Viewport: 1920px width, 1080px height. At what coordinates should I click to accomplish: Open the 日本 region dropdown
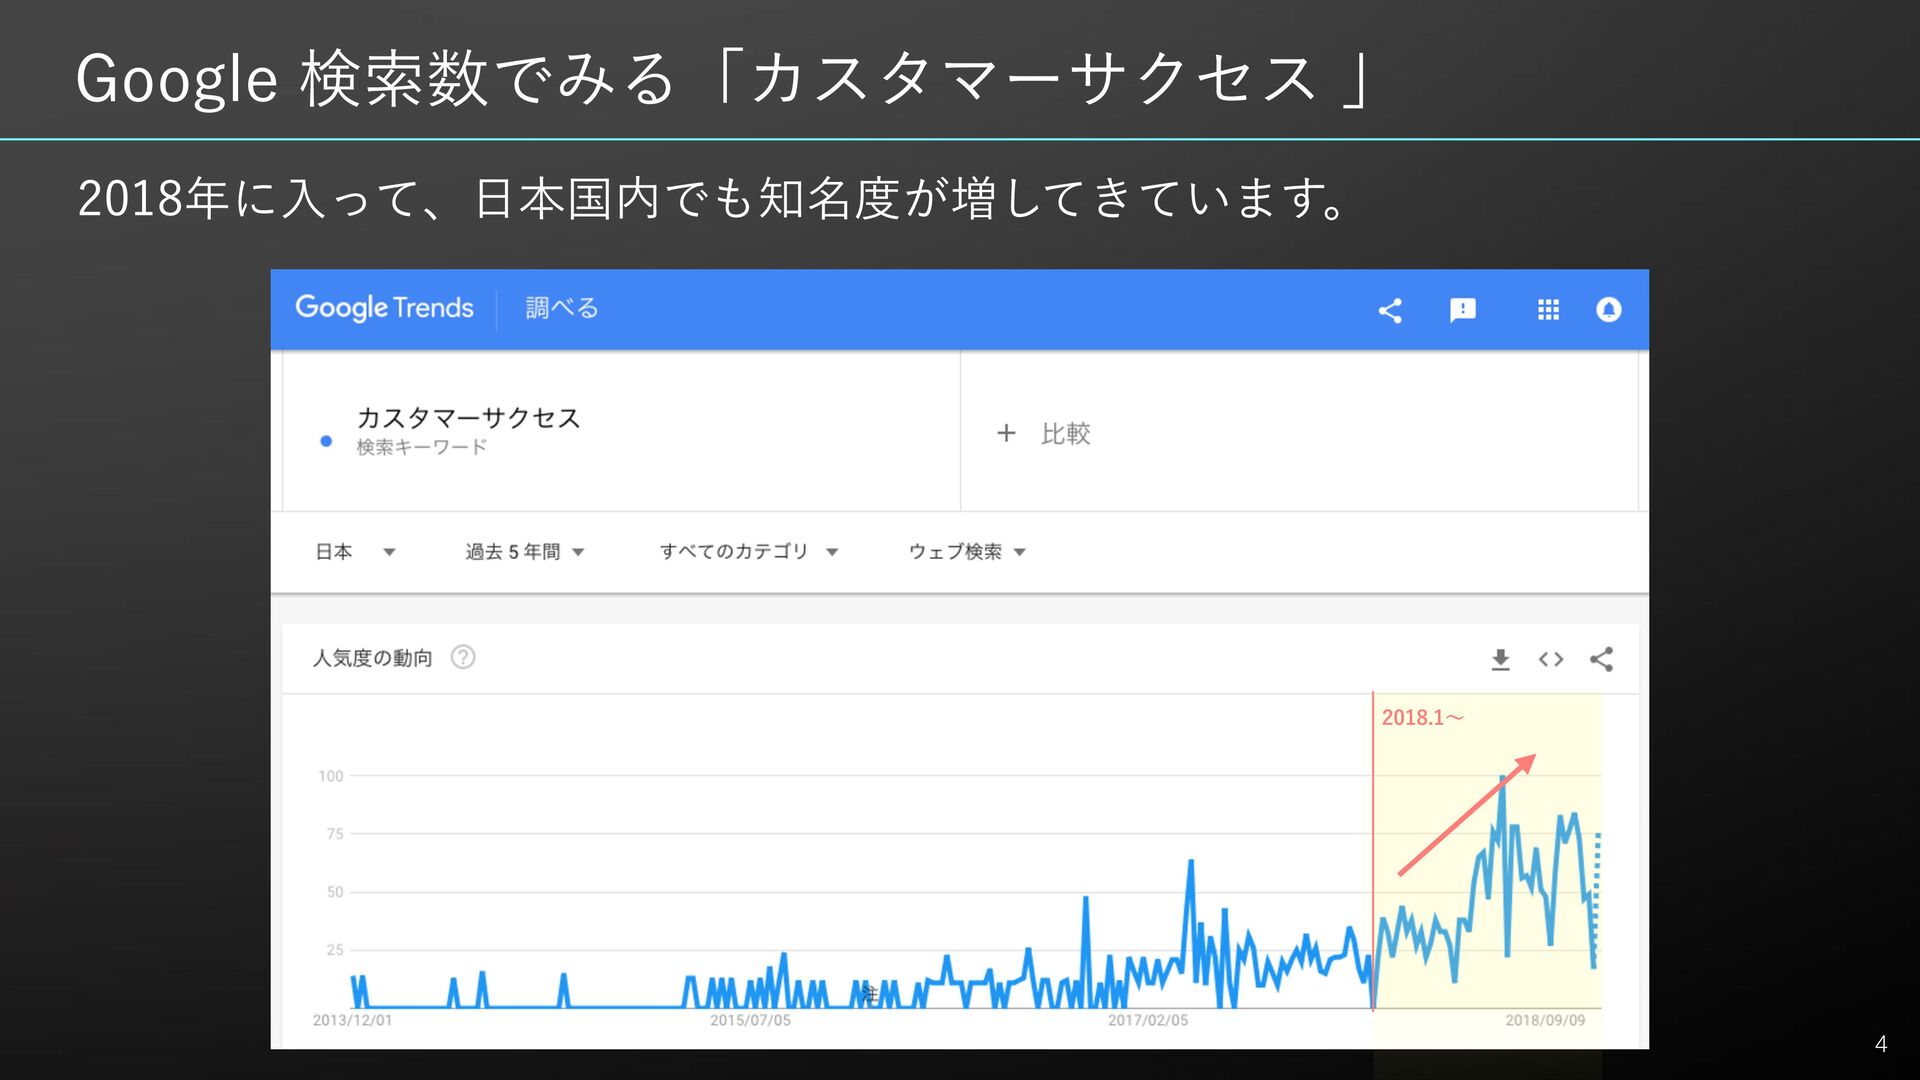tap(355, 552)
